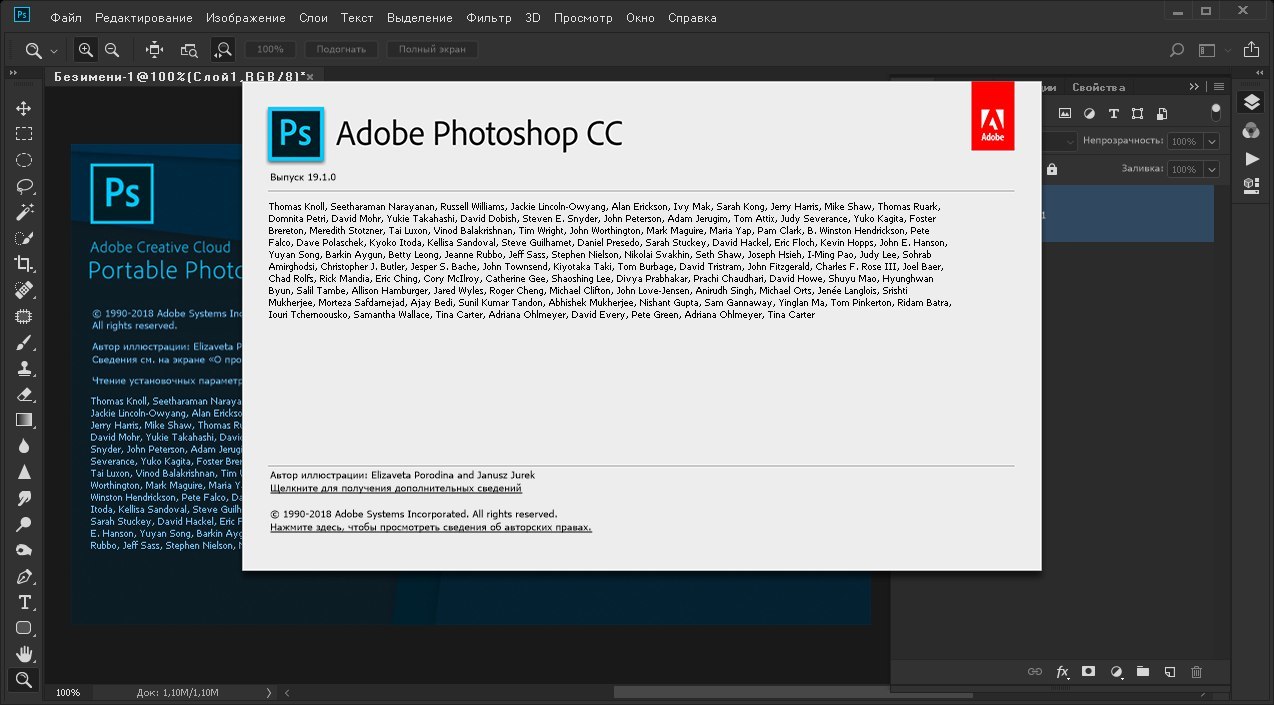
Task: Pick the Clone Stamp tool
Action: 23,368
